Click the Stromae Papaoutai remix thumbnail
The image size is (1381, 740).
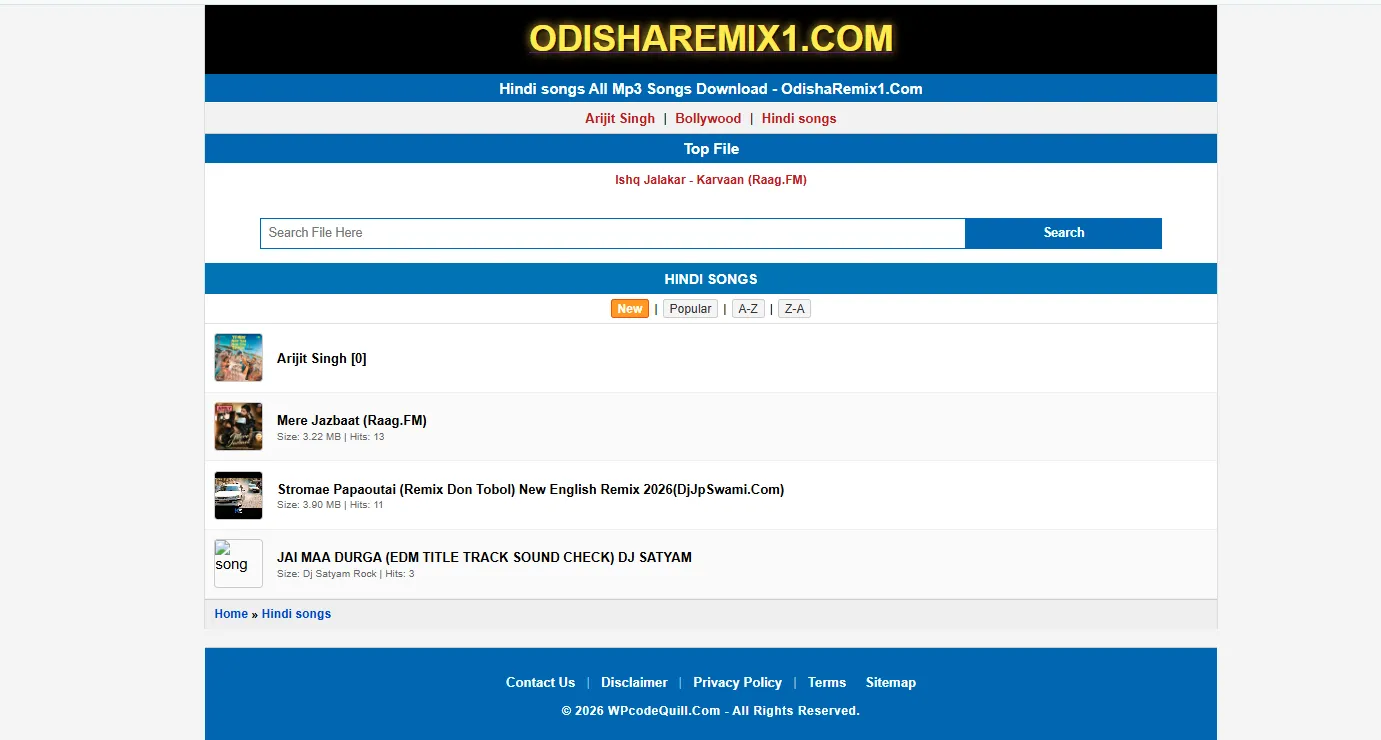coord(238,496)
